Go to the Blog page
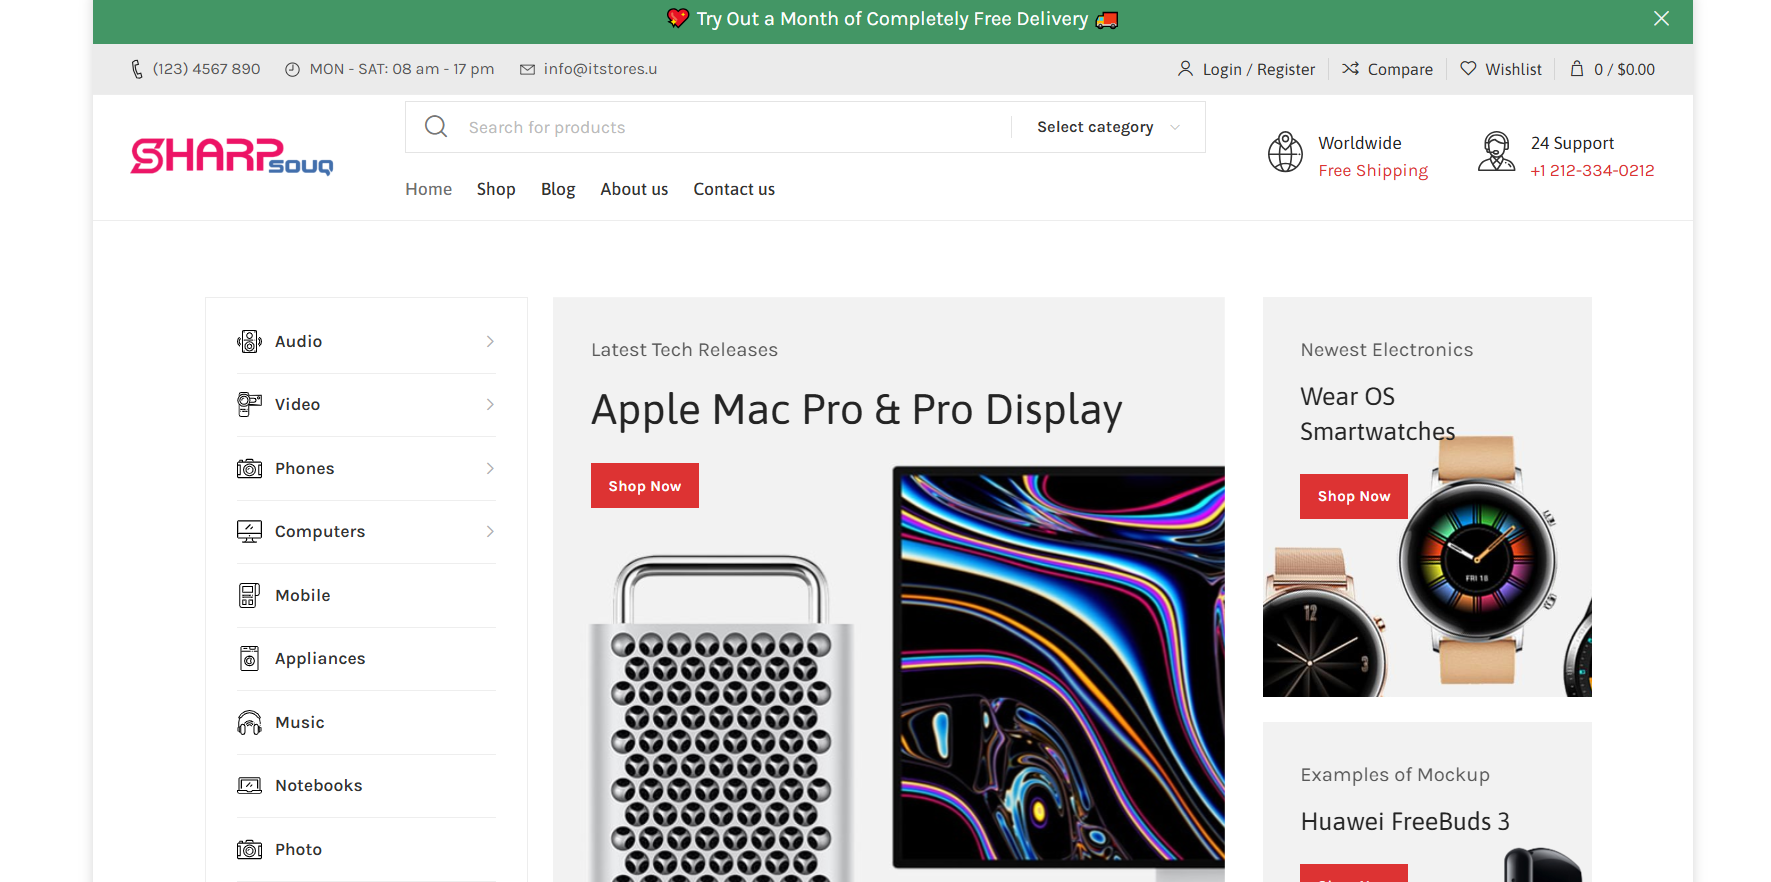 [558, 189]
